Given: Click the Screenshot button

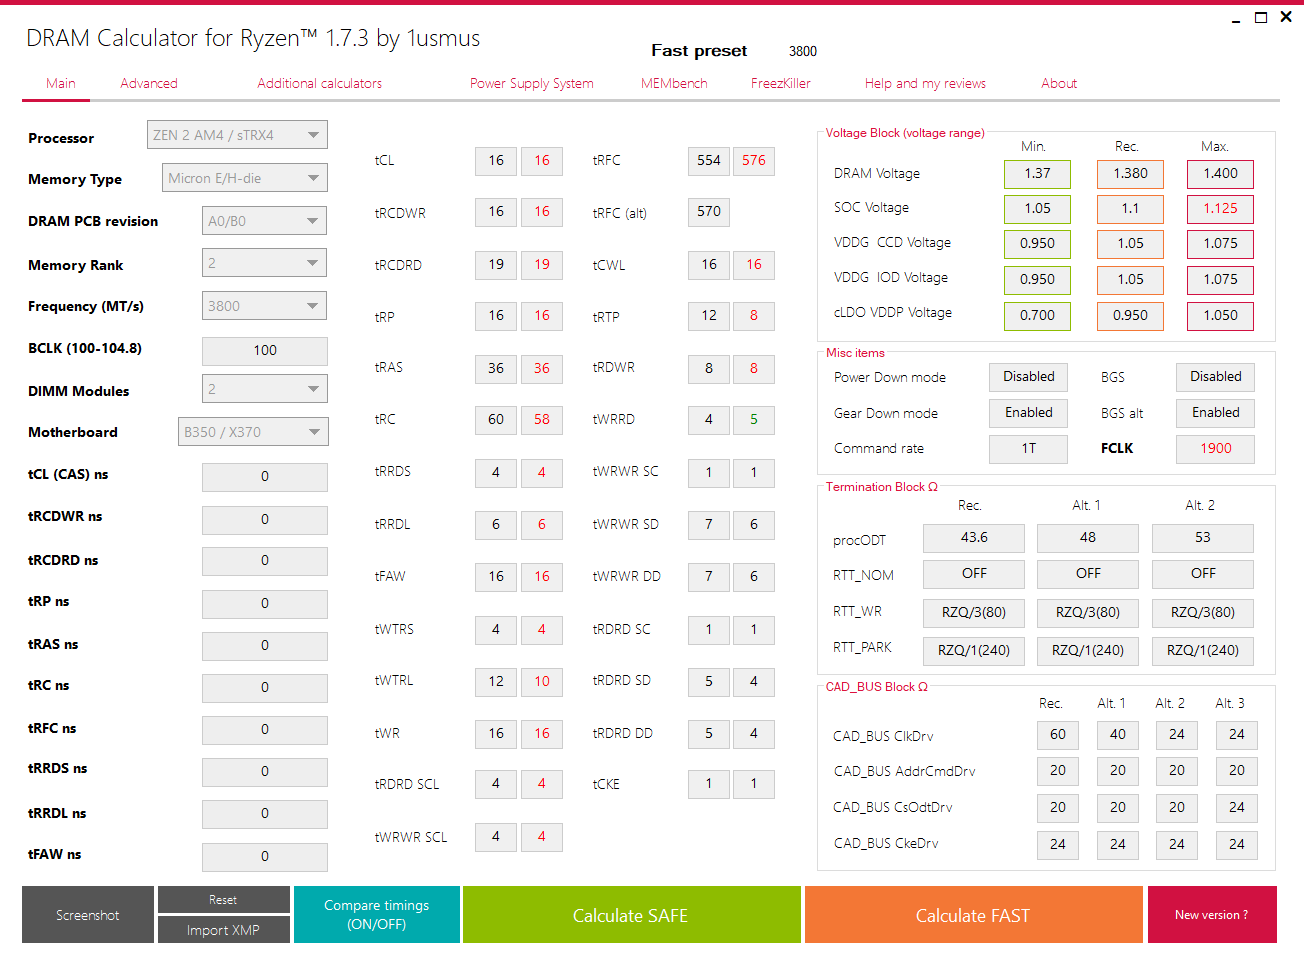Looking at the screenshot, I should click(88, 915).
